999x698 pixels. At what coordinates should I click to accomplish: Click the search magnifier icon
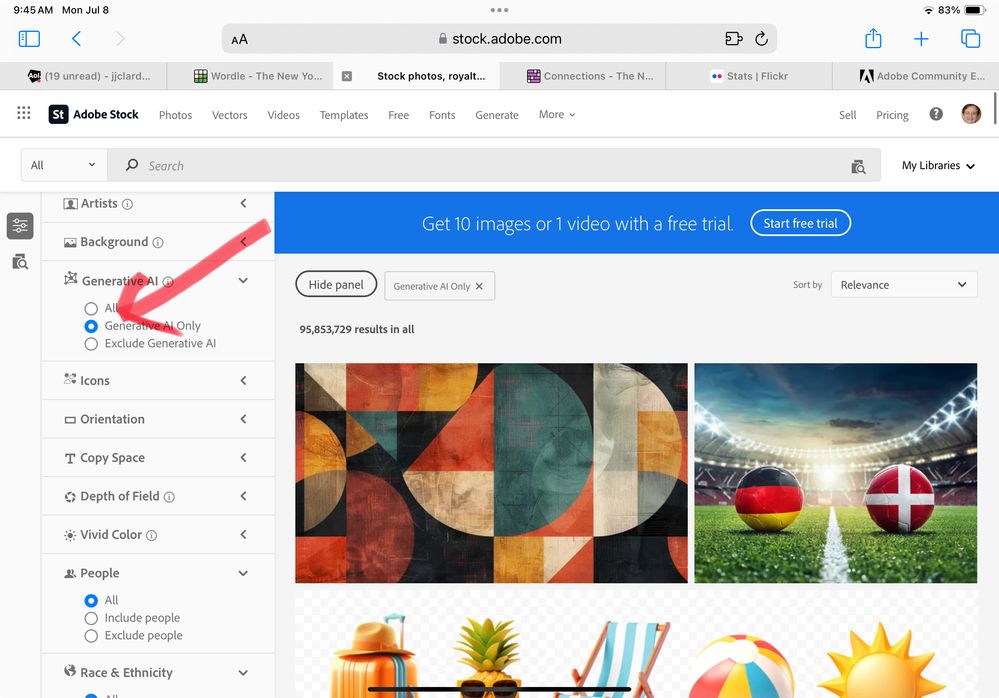coord(132,165)
